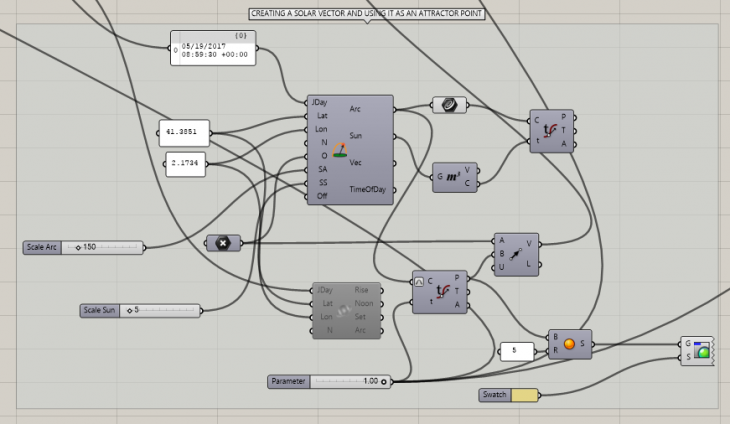Click the curve parameter hexagon icon
The image size is (730, 424).
(450, 104)
